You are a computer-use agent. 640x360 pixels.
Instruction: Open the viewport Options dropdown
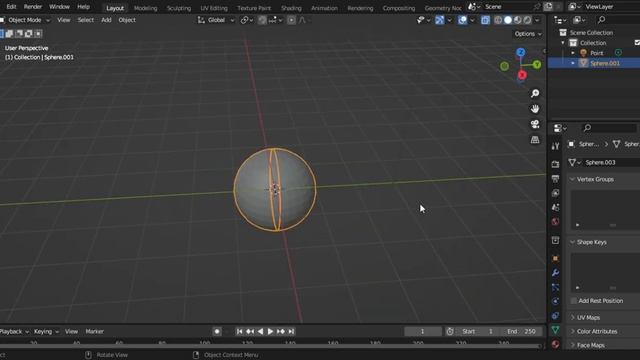528,34
